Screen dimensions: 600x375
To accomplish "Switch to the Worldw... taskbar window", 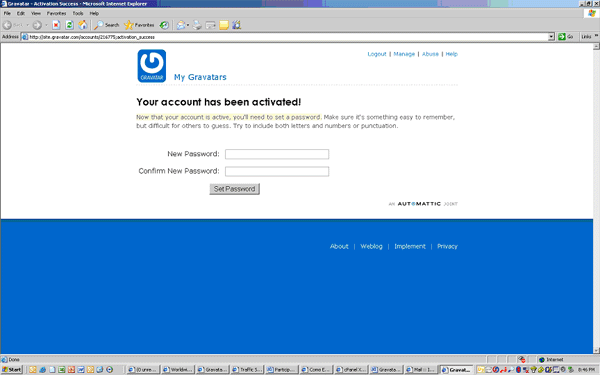I will [x=178, y=370].
